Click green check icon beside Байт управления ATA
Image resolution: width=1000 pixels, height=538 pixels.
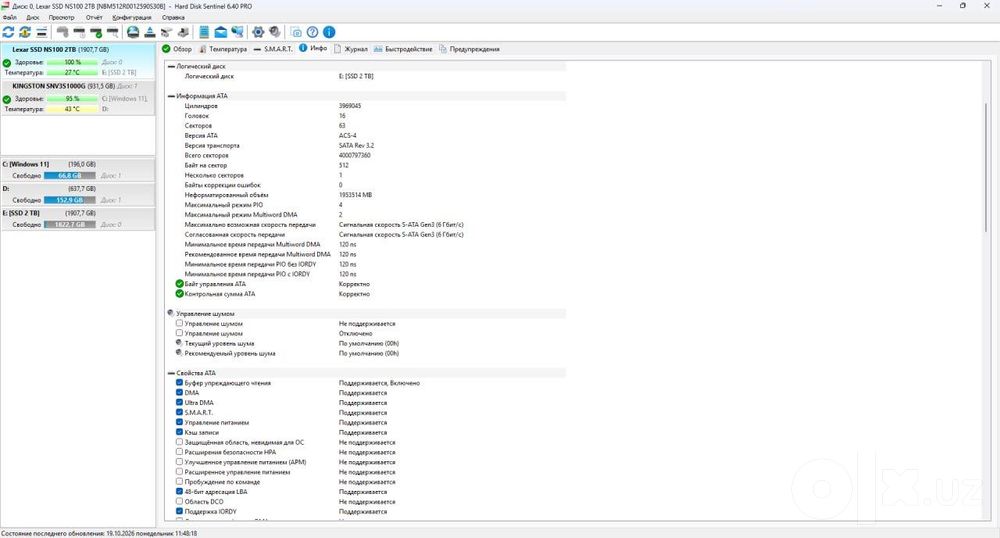[179, 284]
